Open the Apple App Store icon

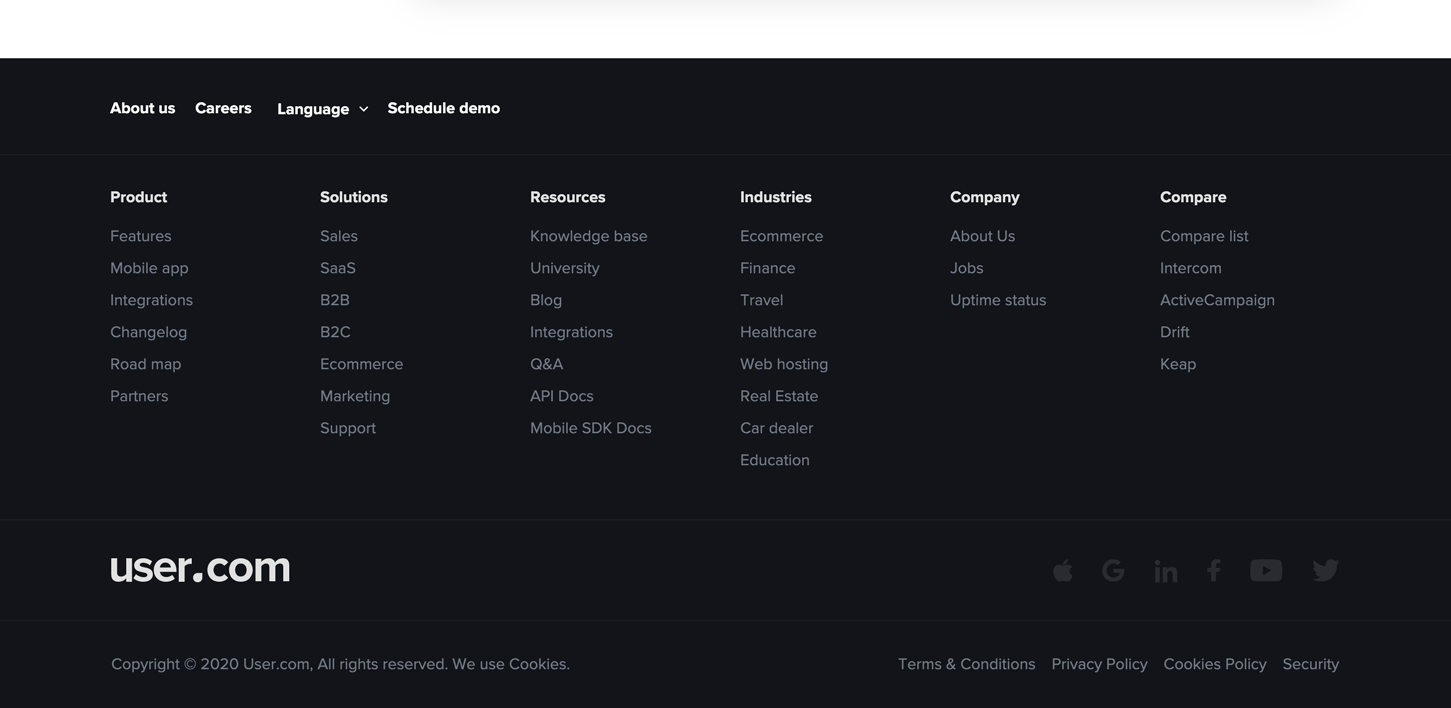pos(1063,570)
